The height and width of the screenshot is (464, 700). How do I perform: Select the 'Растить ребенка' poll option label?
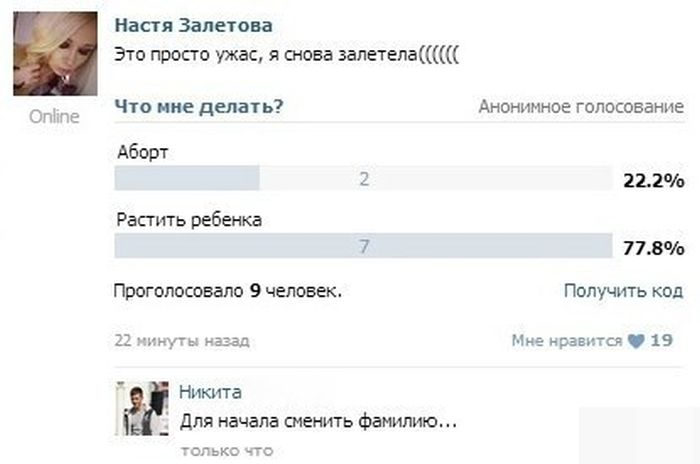tap(189, 220)
